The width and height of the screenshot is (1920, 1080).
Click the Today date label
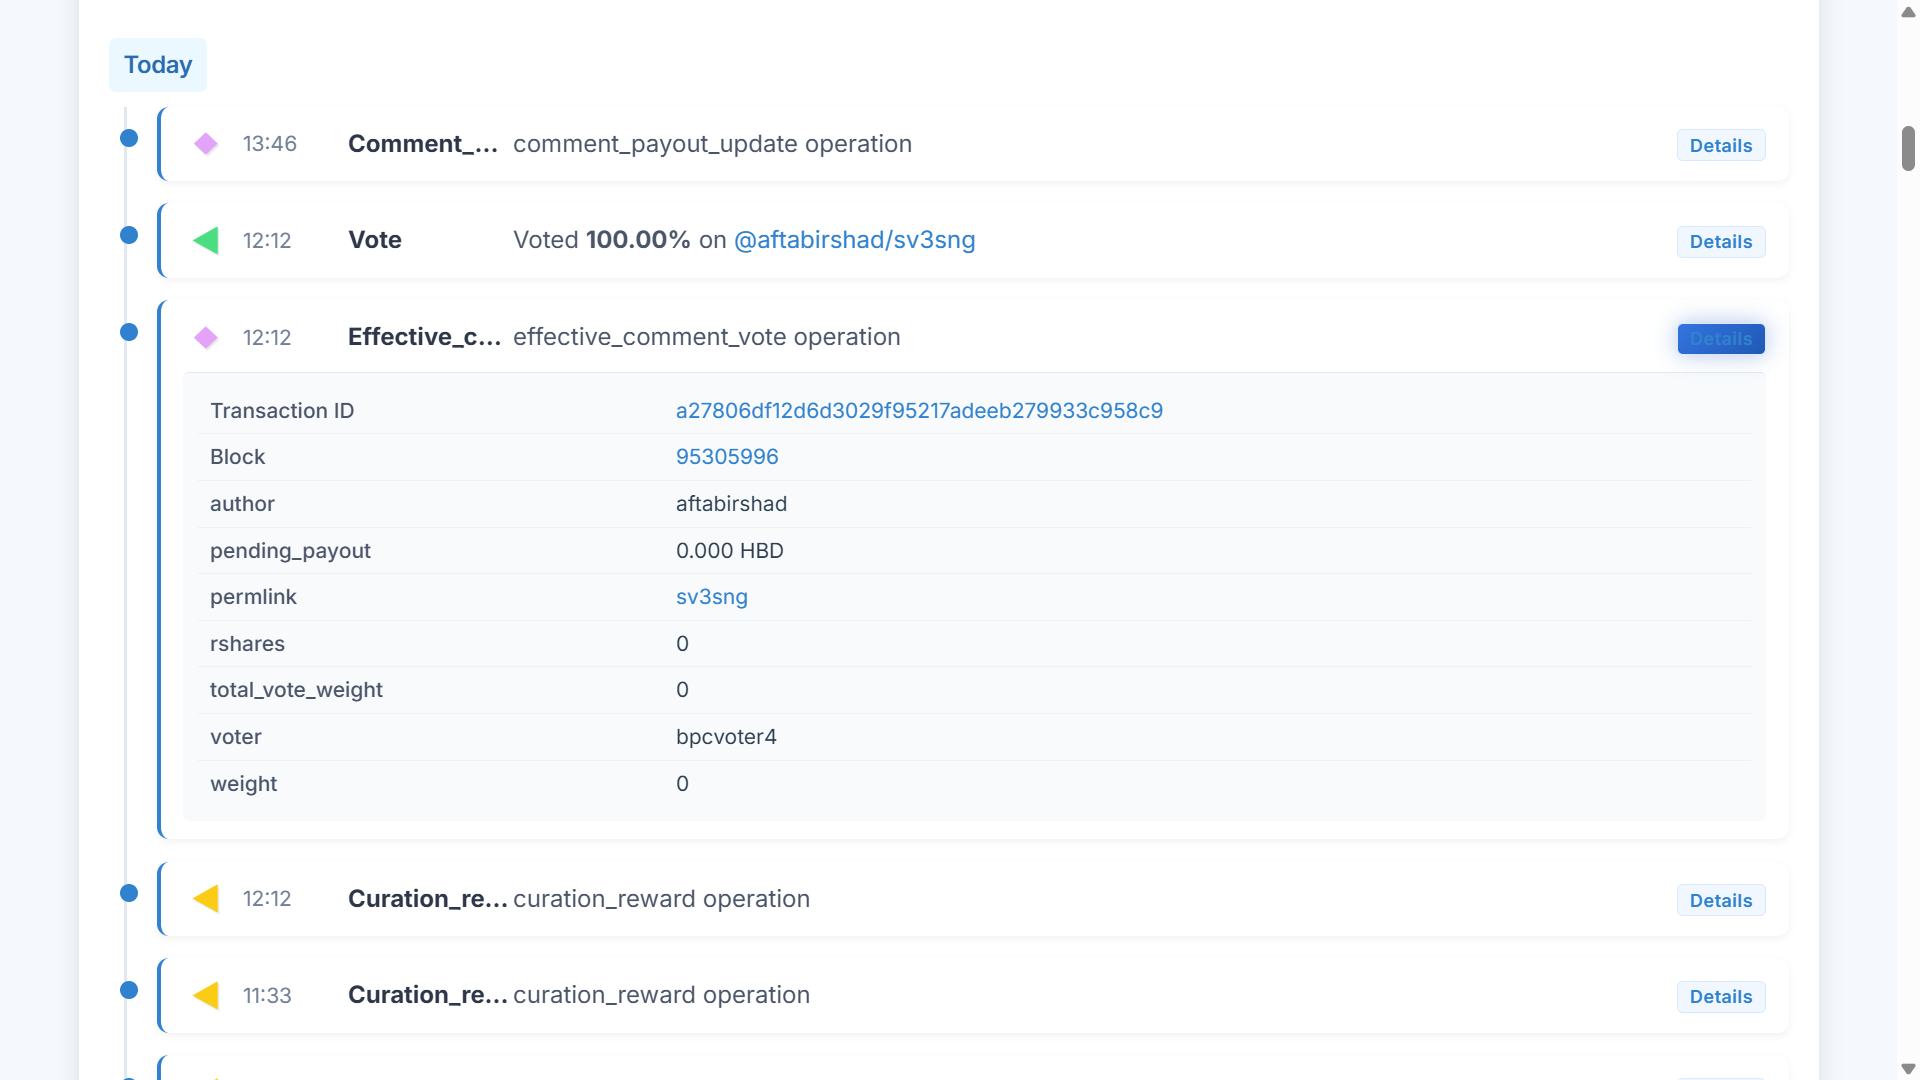point(158,65)
